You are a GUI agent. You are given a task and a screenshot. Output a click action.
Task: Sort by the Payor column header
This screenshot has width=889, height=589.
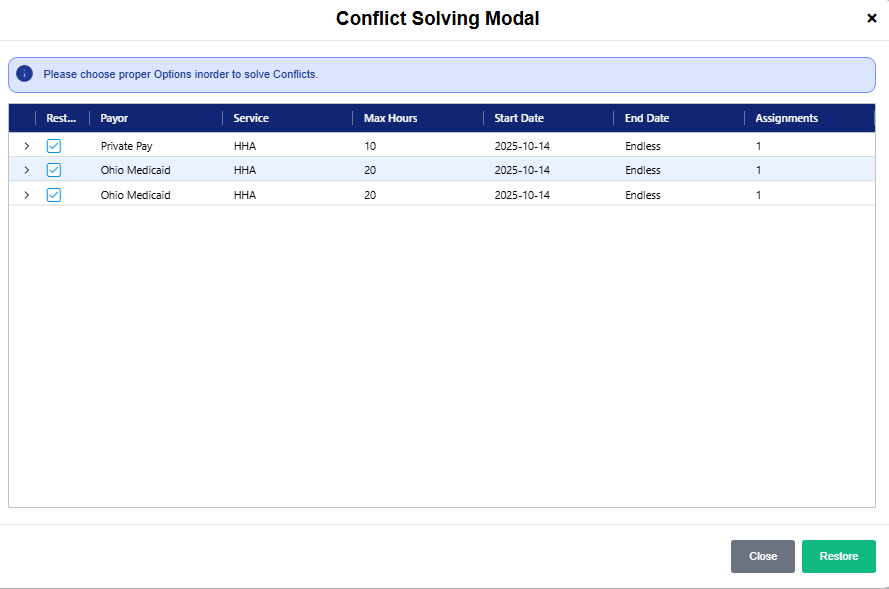(115, 118)
